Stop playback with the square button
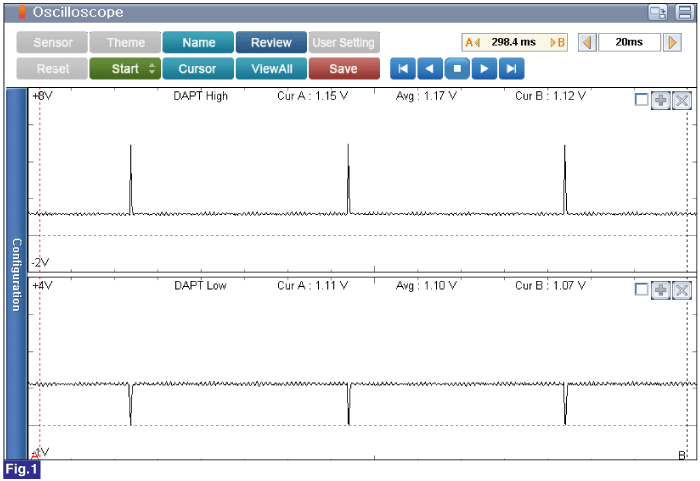Viewport: 700px width, 481px height. (457, 69)
